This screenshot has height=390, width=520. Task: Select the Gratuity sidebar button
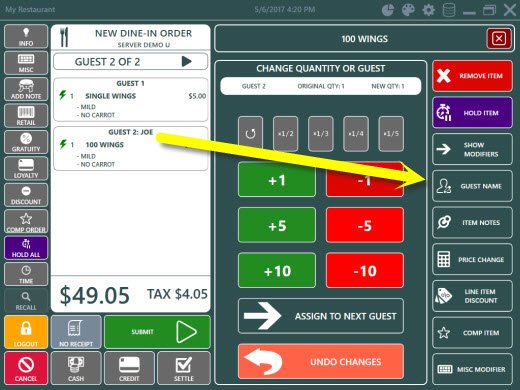tap(26, 142)
